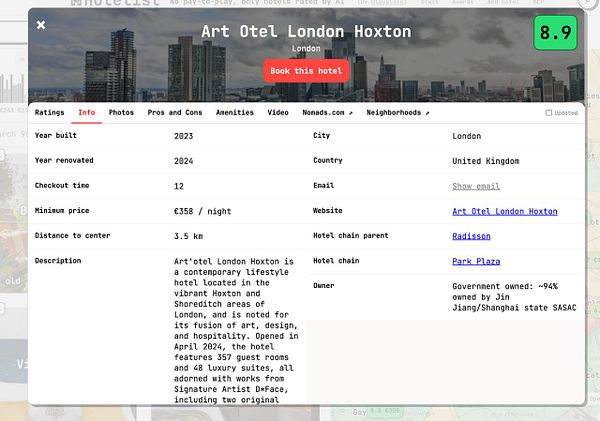Viewport: 600px width, 421px height.
Task: Click the distance value 3.5 km
Action: point(188,236)
